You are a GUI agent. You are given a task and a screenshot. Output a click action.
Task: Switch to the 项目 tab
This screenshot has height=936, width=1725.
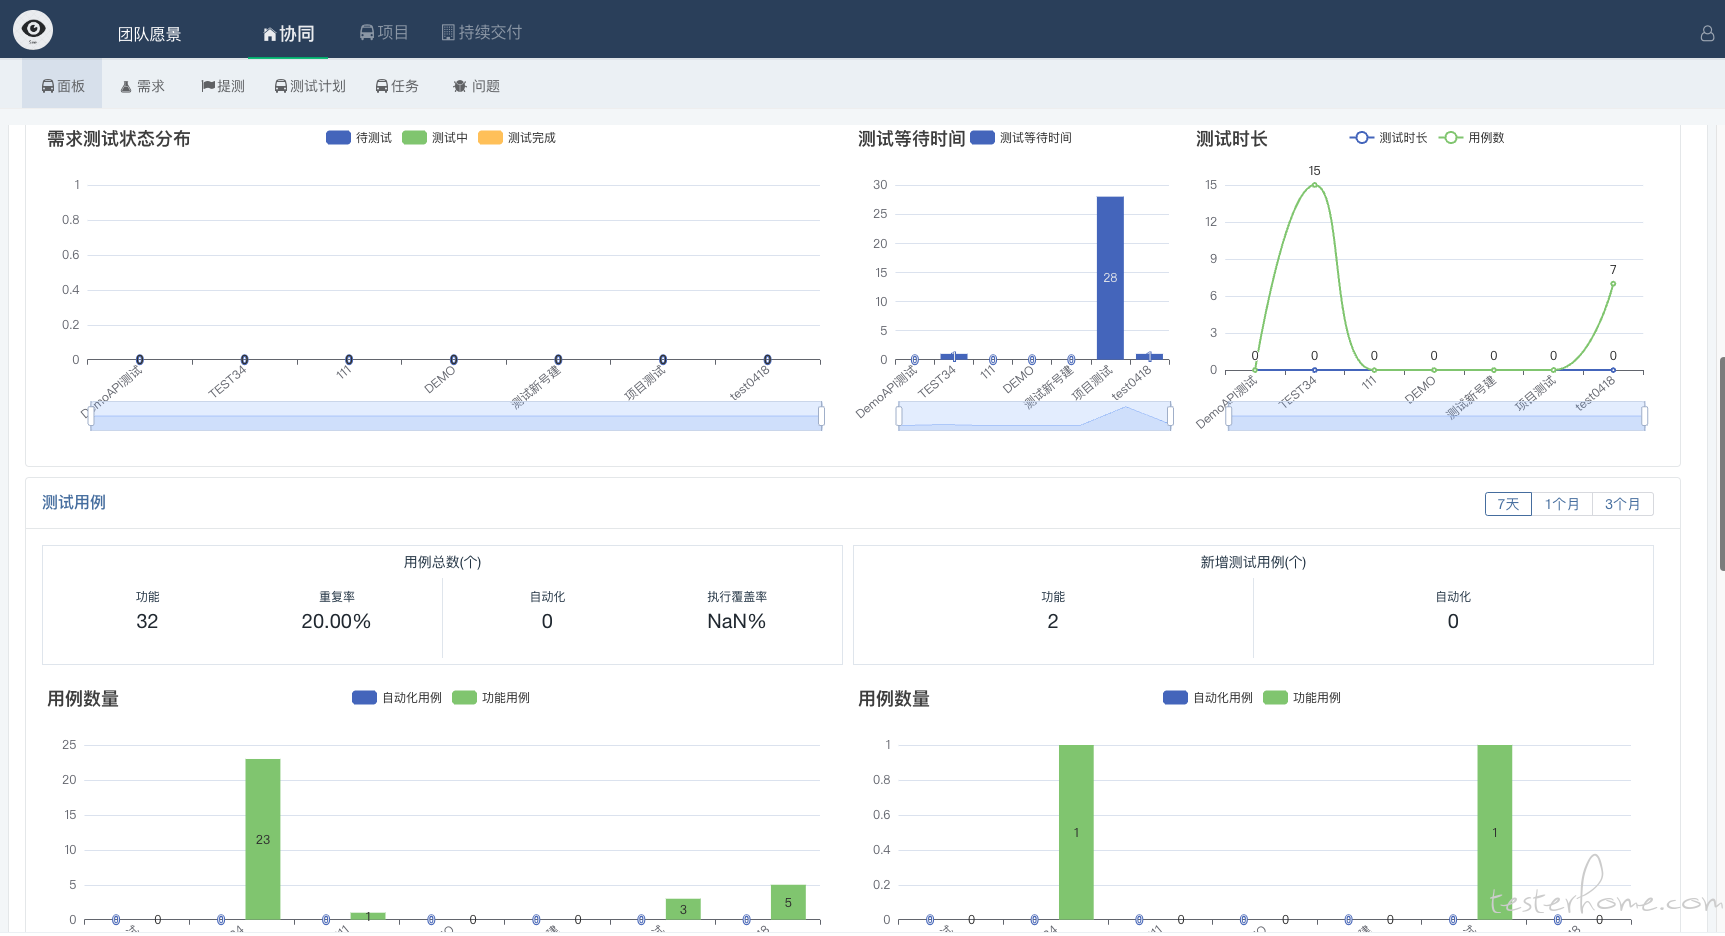[x=384, y=33]
